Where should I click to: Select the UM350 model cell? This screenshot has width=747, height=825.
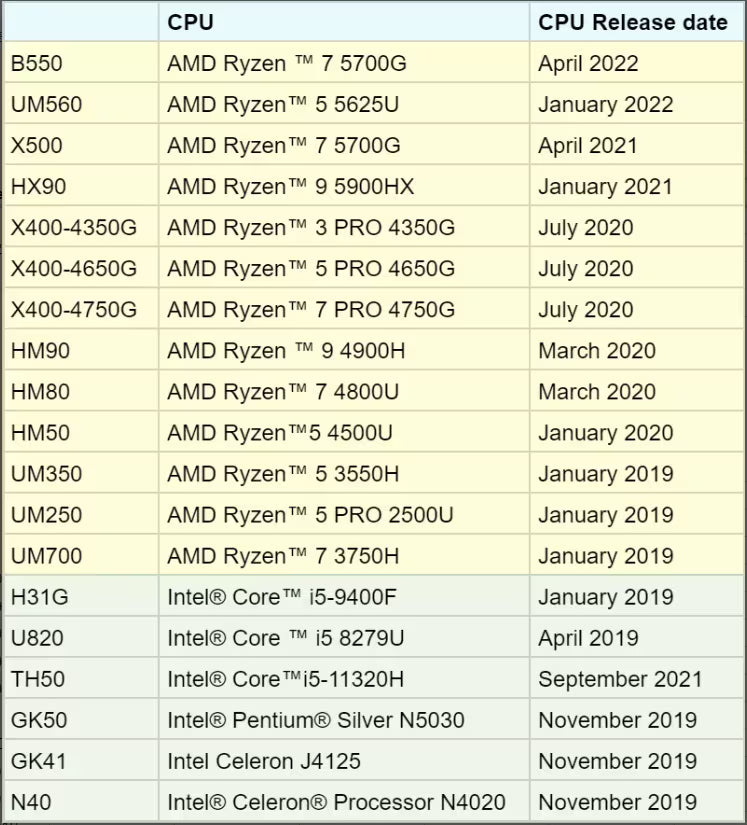pyautogui.click(x=46, y=474)
